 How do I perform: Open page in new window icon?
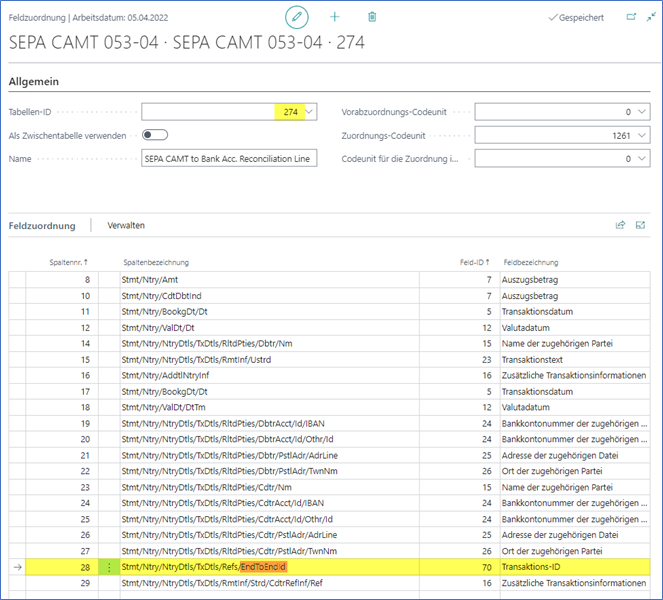pyautogui.click(x=631, y=17)
